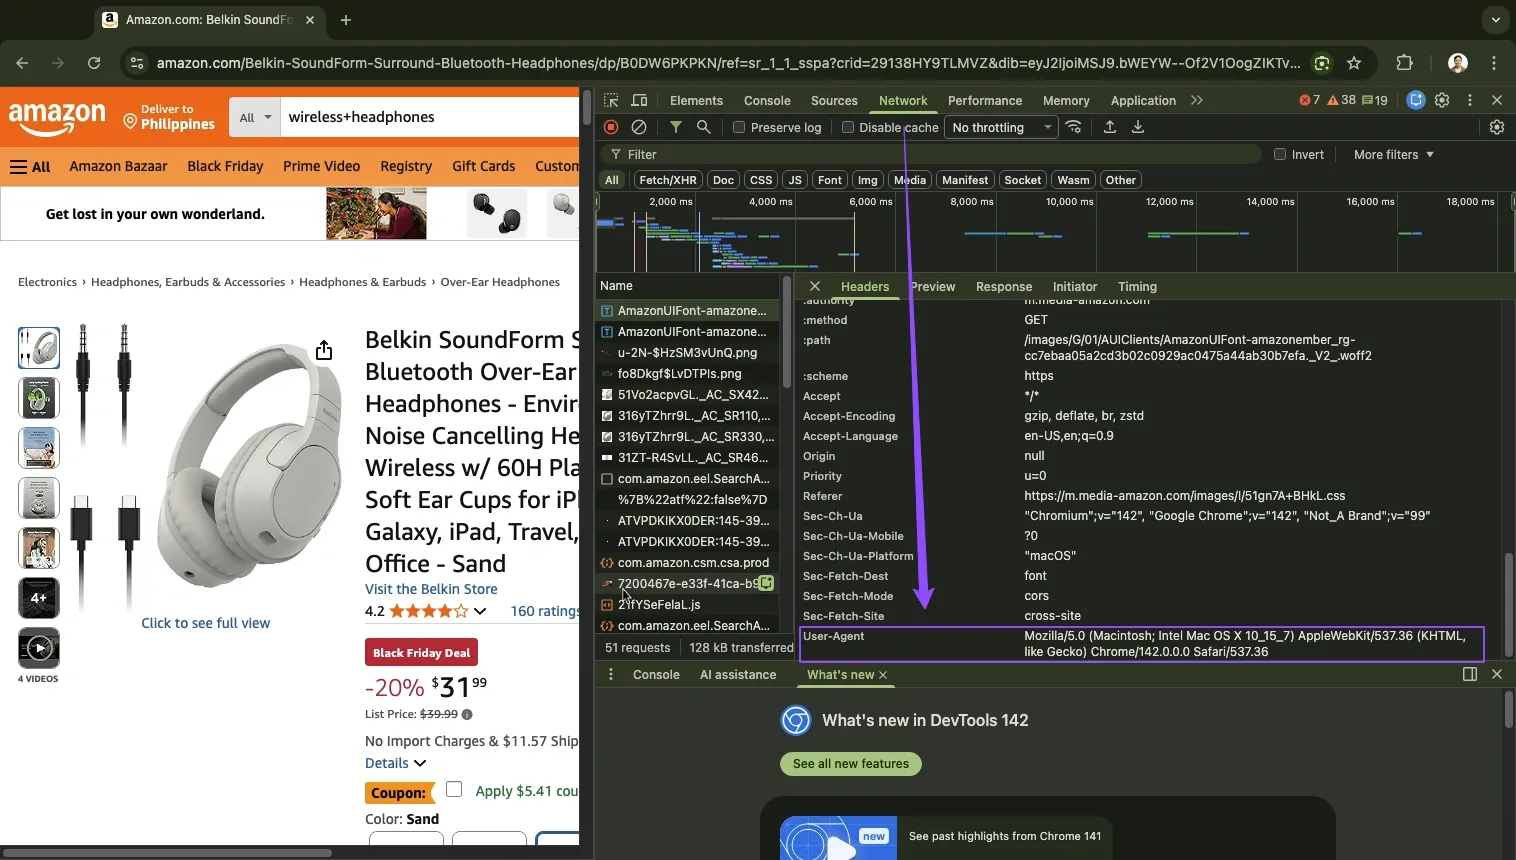Open the Response tab for the request

click(1003, 287)
